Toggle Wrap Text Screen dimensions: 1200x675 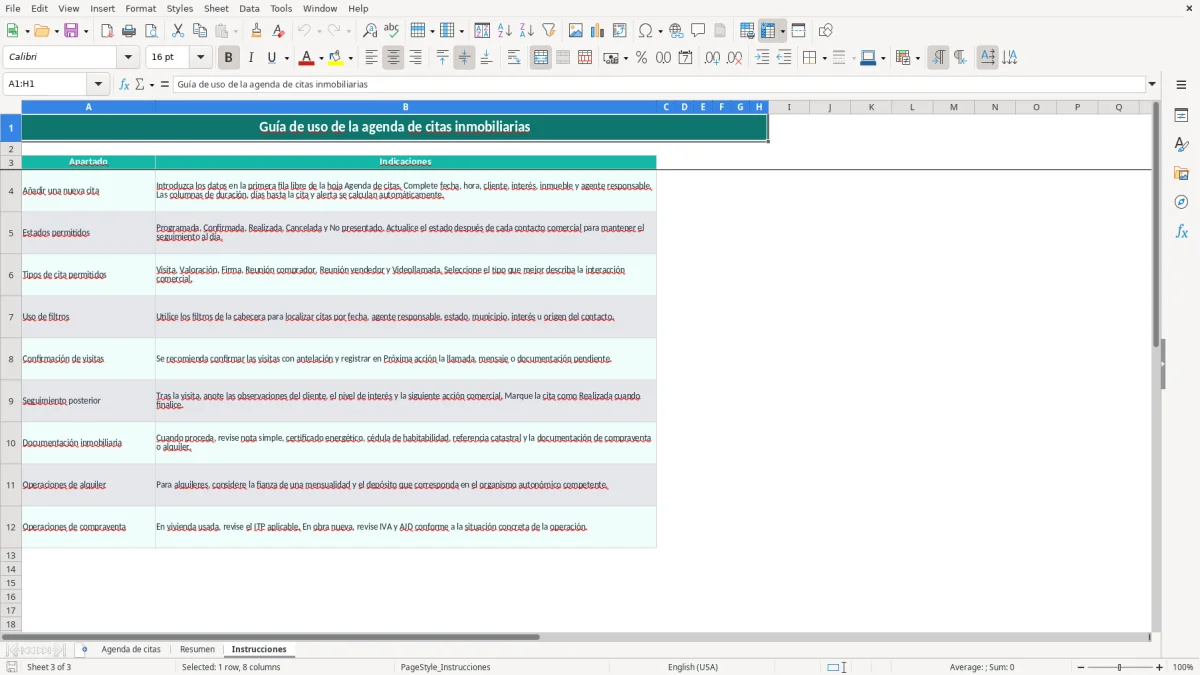(x=514, y=58)
